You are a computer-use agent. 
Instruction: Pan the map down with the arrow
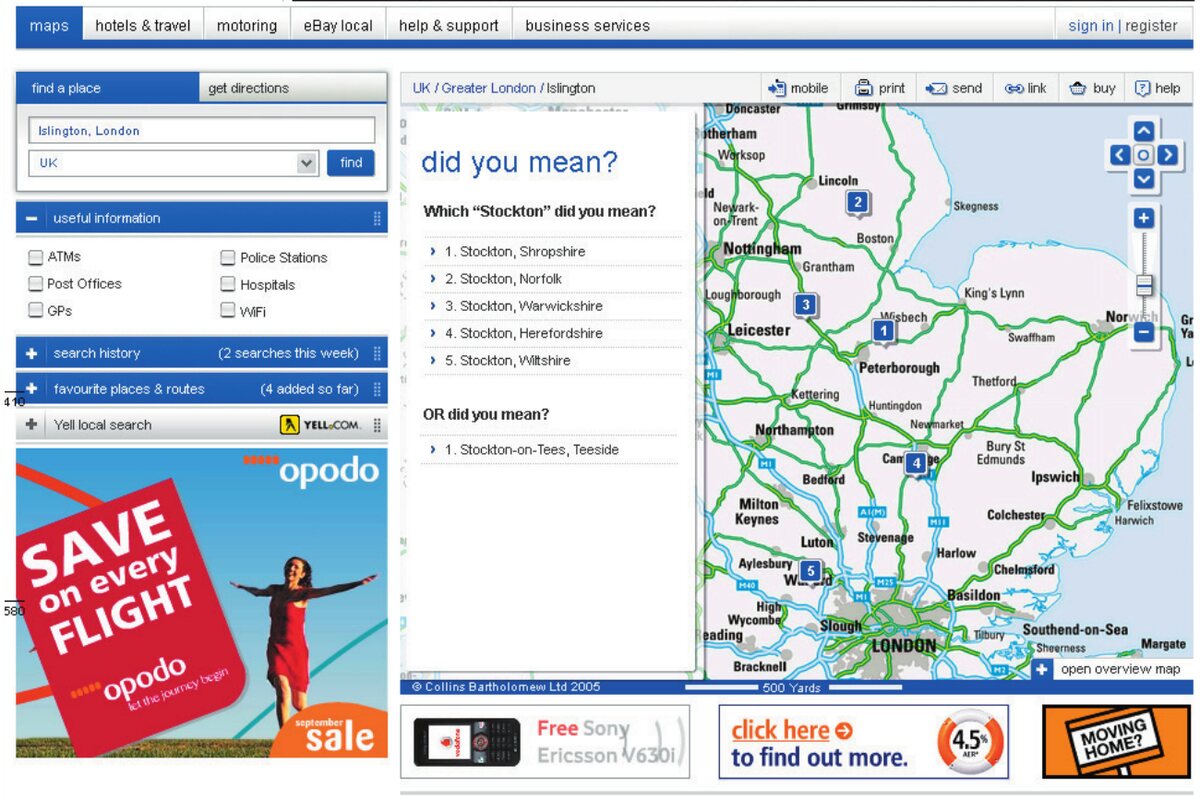(x=1144, y=179)
